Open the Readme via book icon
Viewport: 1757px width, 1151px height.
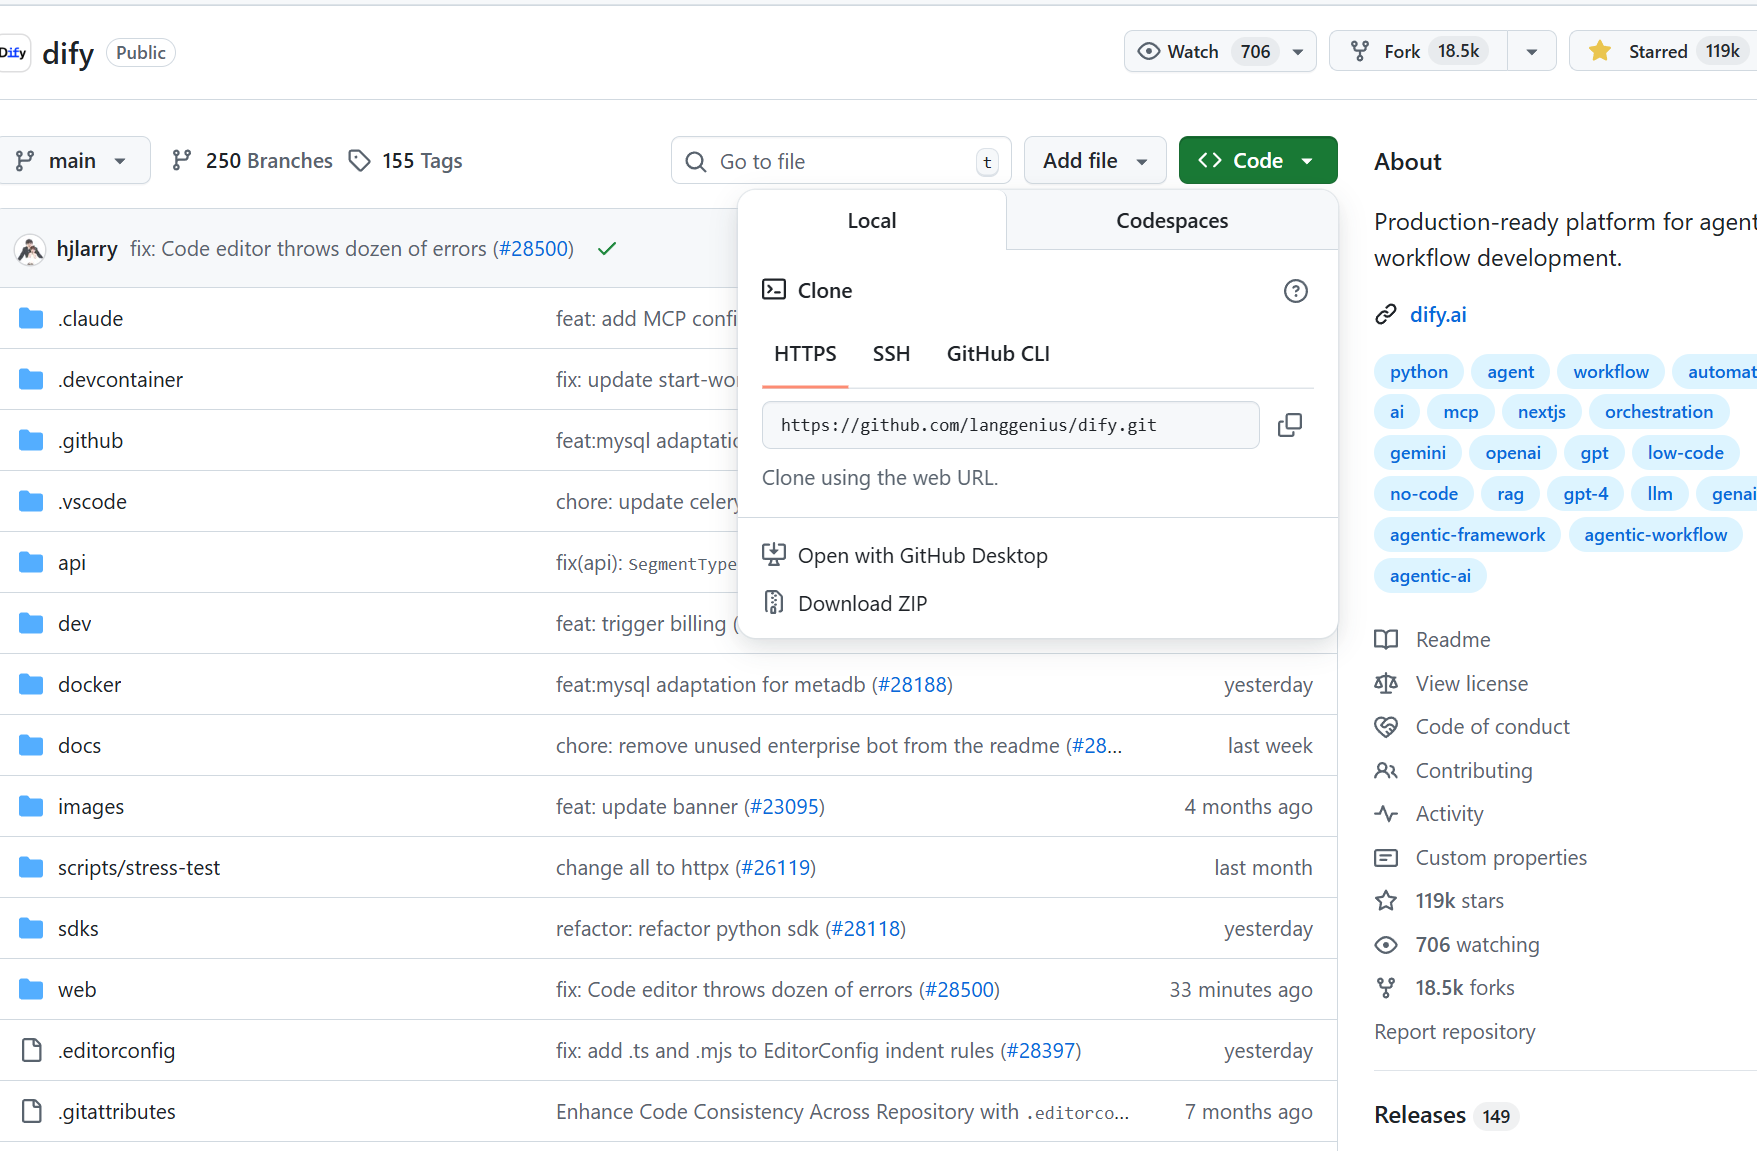(x=1386, y=639)
